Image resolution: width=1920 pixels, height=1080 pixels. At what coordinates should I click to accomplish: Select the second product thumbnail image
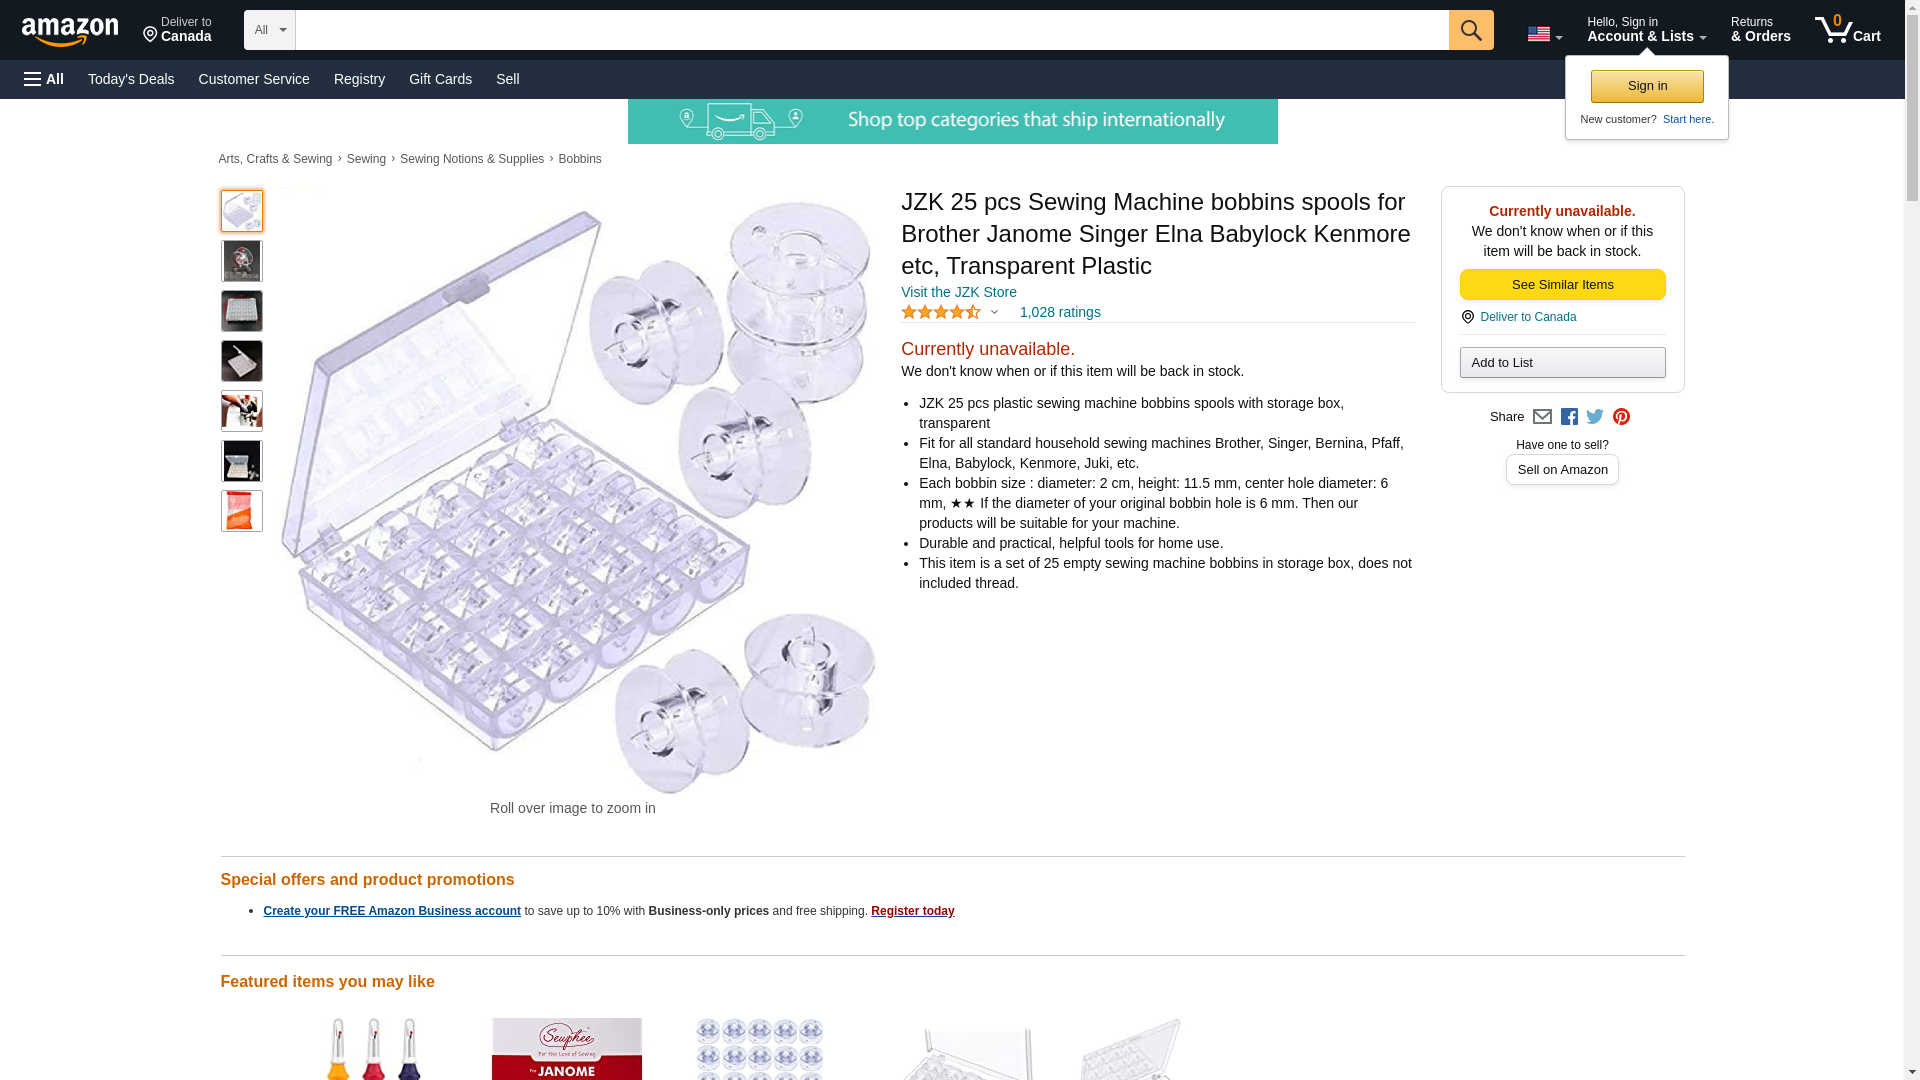click(x=242, y=261)
